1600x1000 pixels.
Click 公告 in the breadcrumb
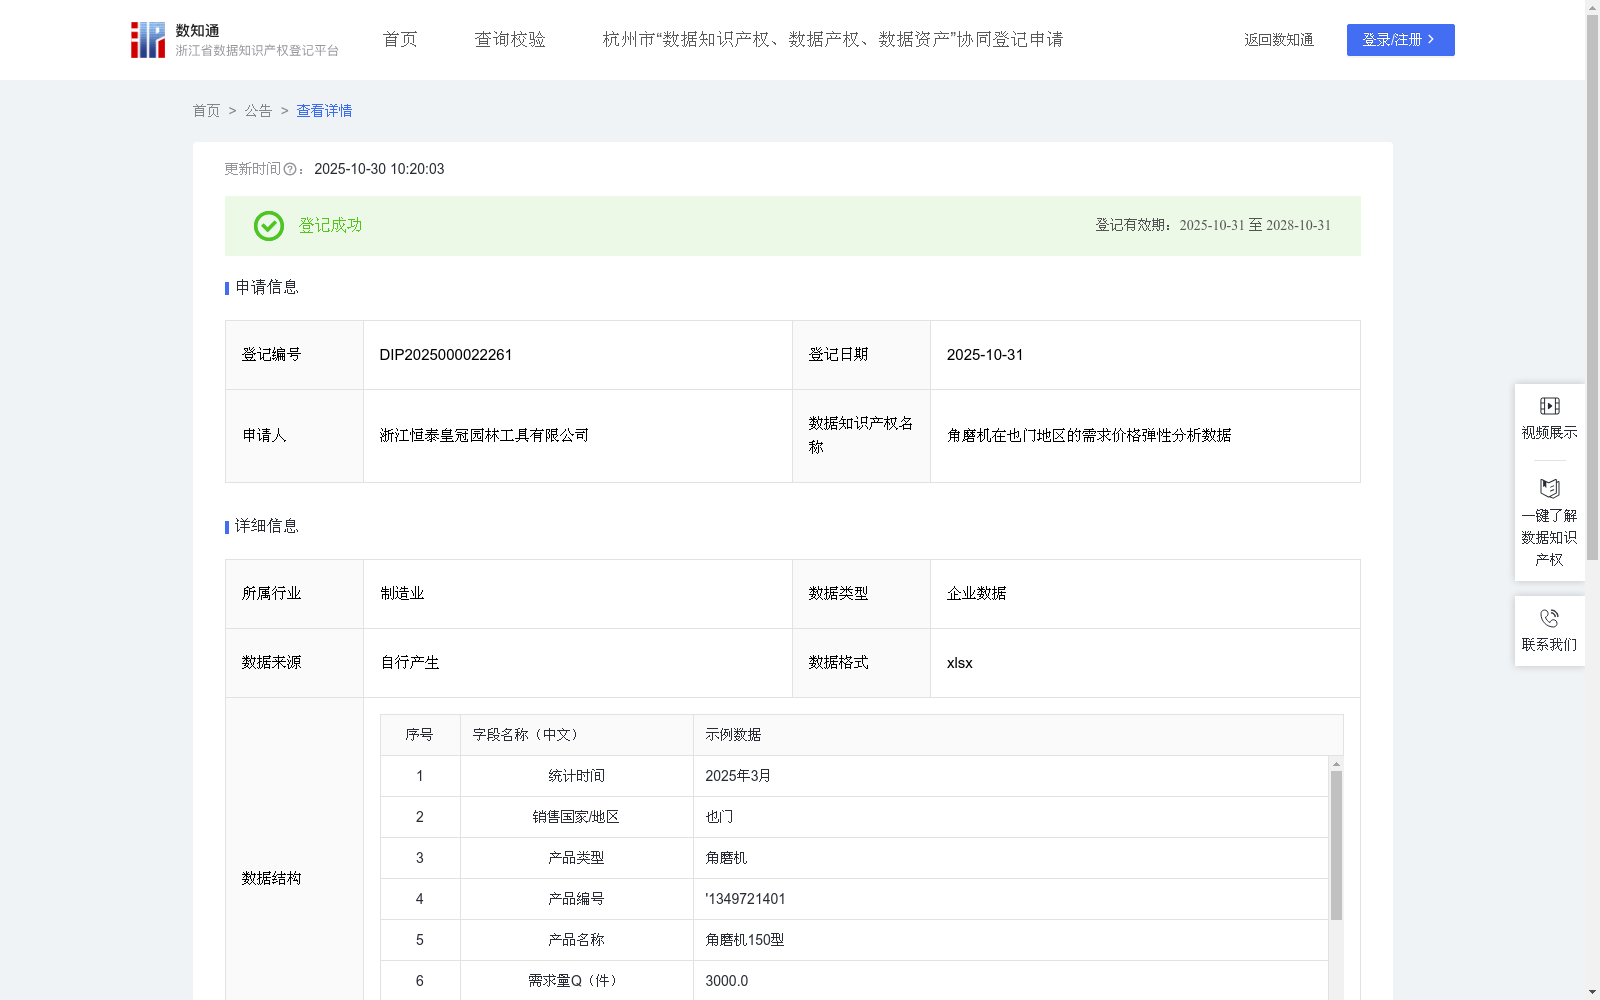click(258, 111)
